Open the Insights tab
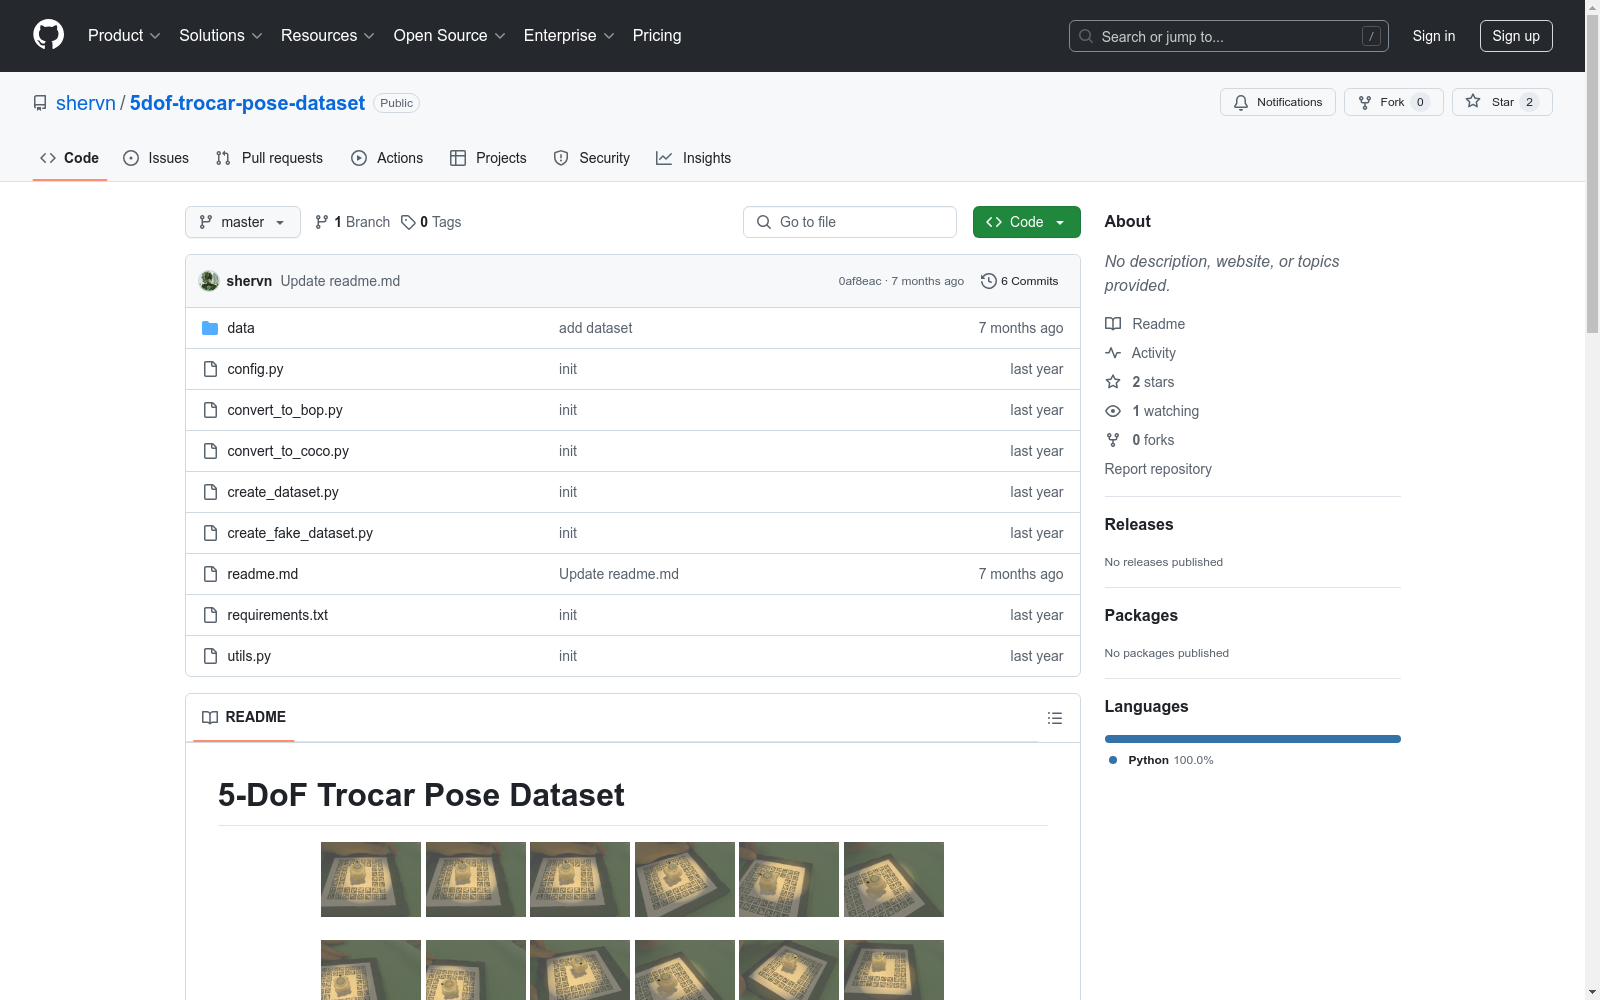1600x1000 pixels. click(693, 158)
